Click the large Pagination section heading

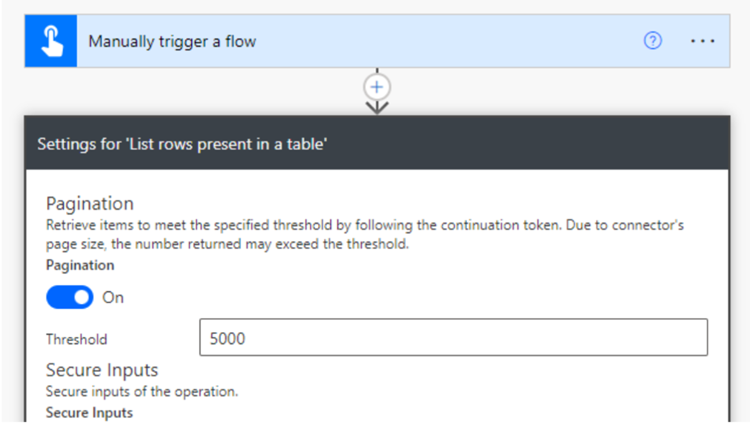pos(90,203)
